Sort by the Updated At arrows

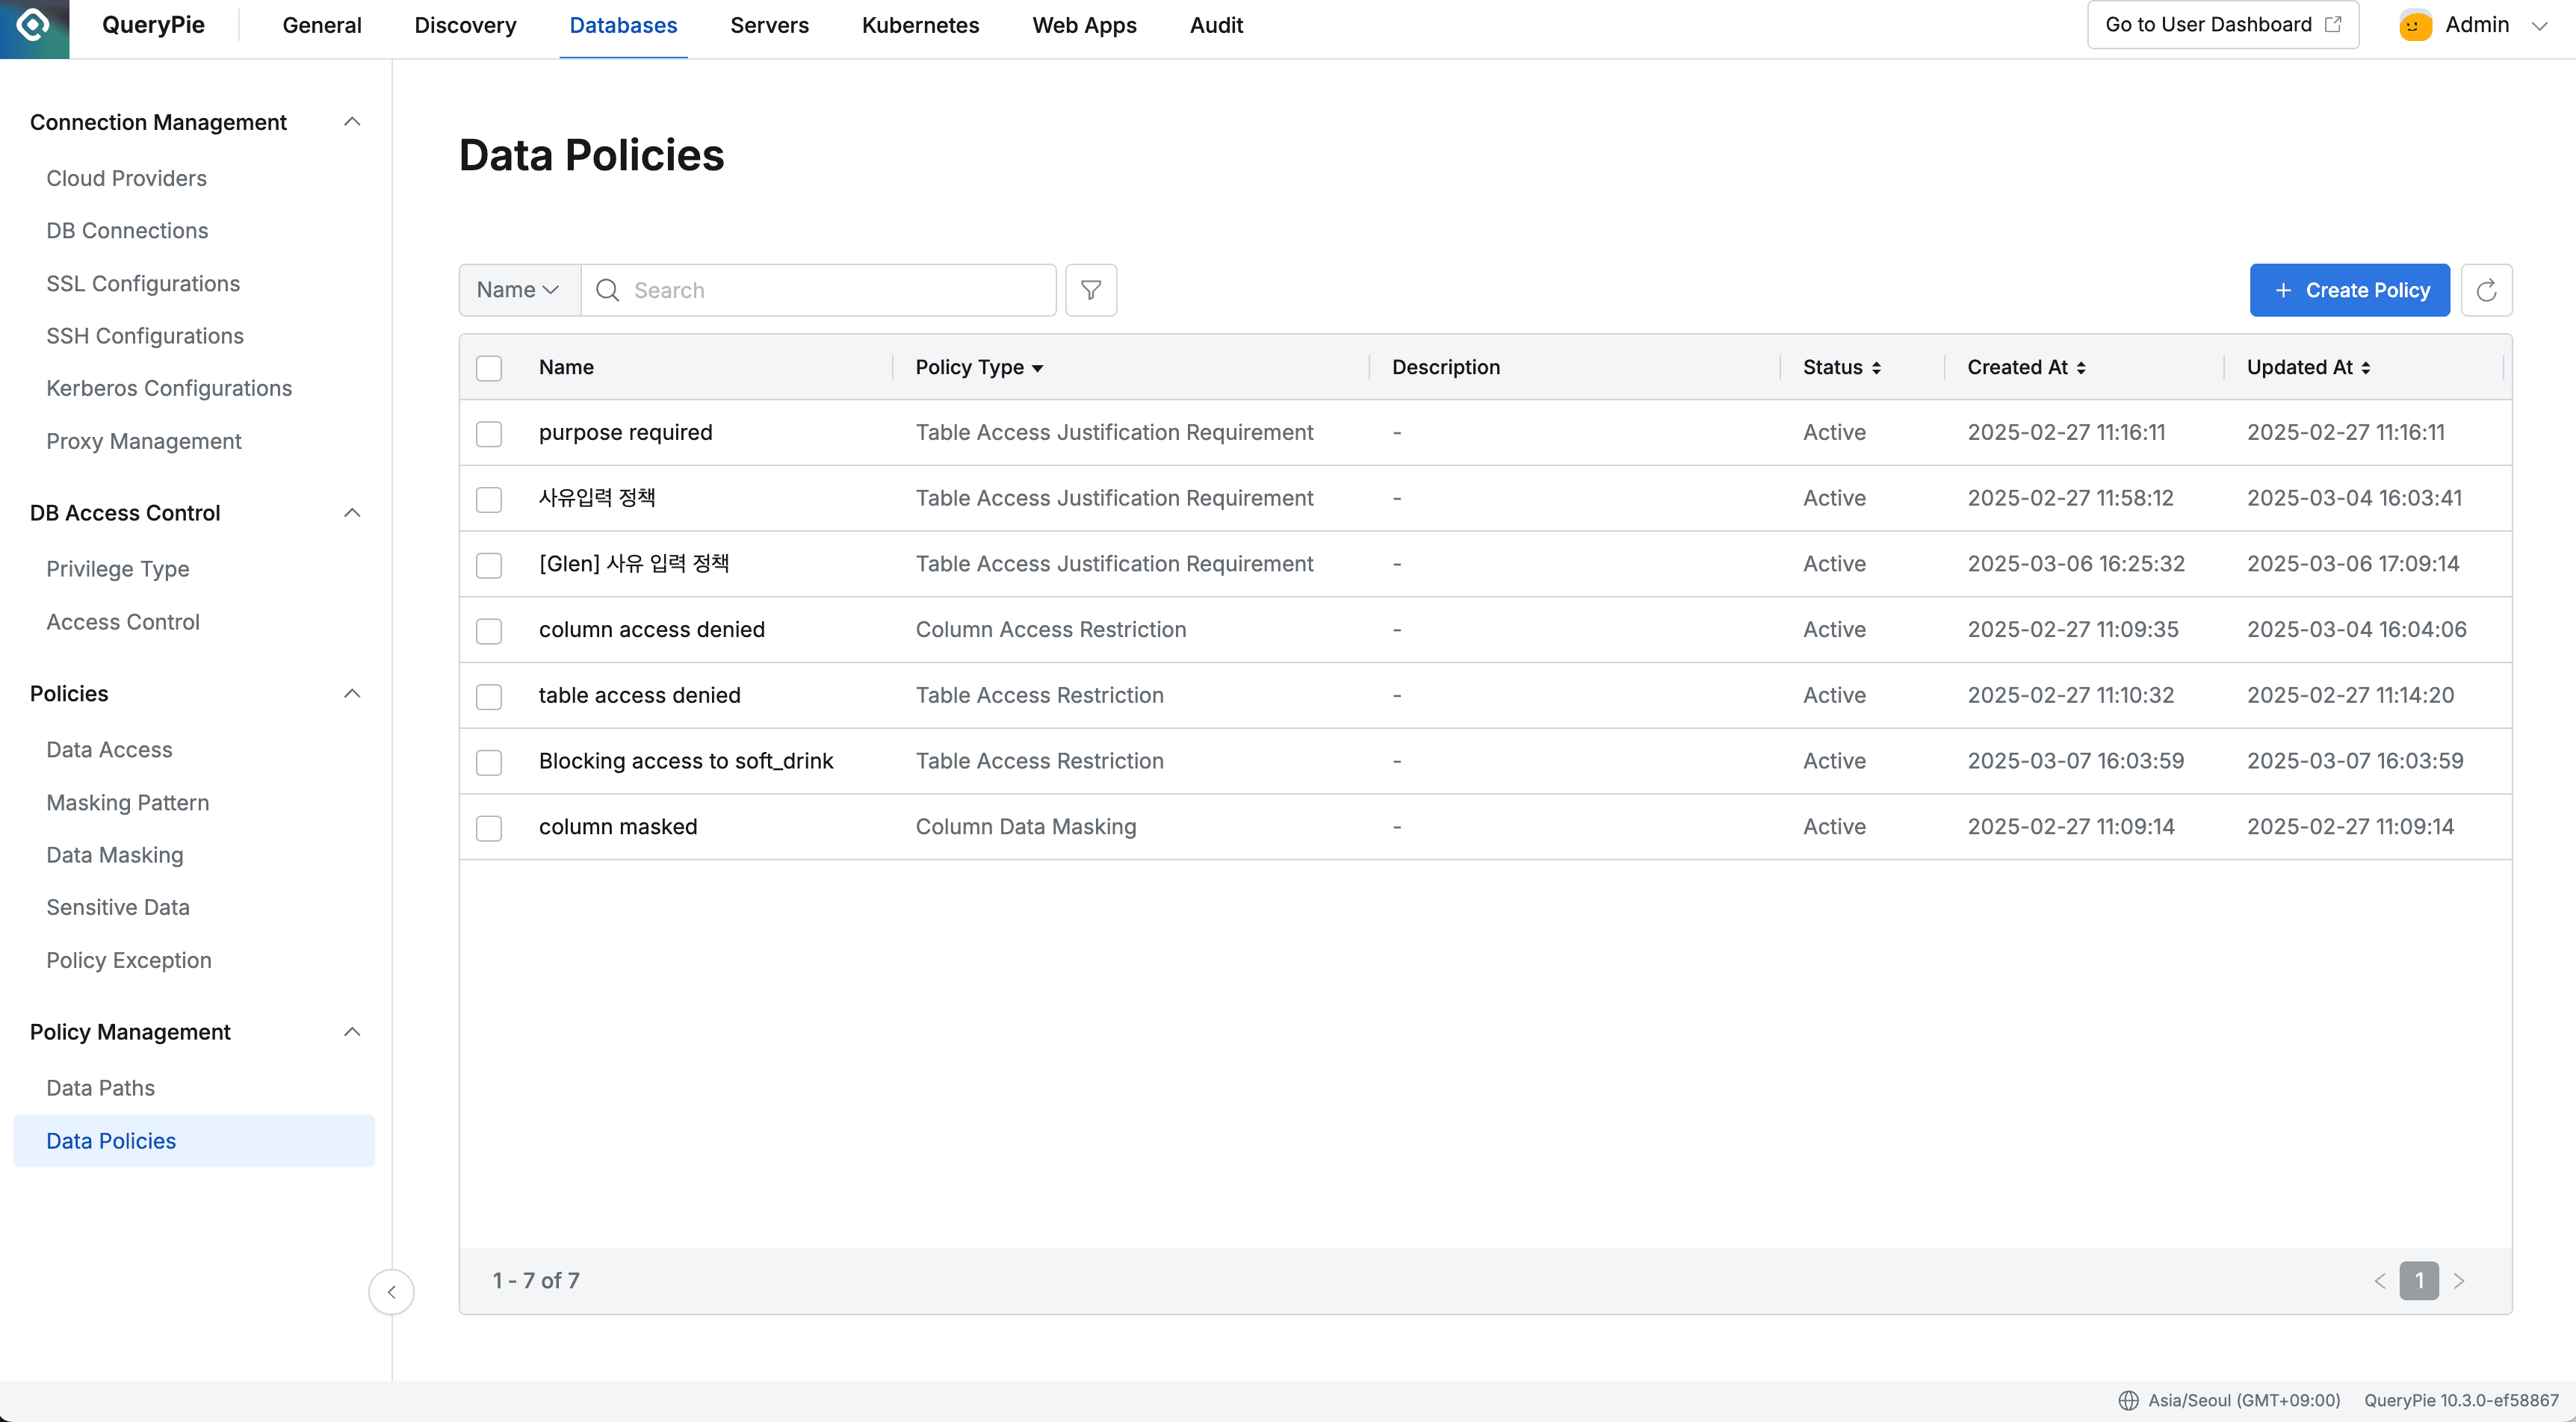click(2366, 368)
